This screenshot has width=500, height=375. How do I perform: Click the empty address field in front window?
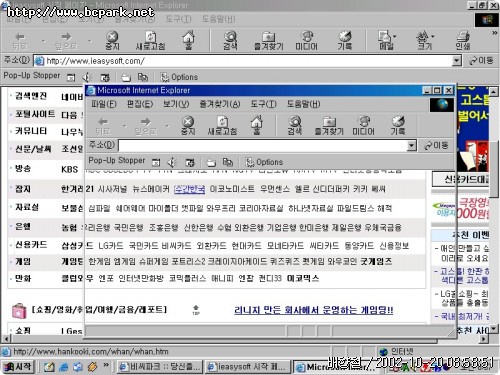tap(263, 146)
